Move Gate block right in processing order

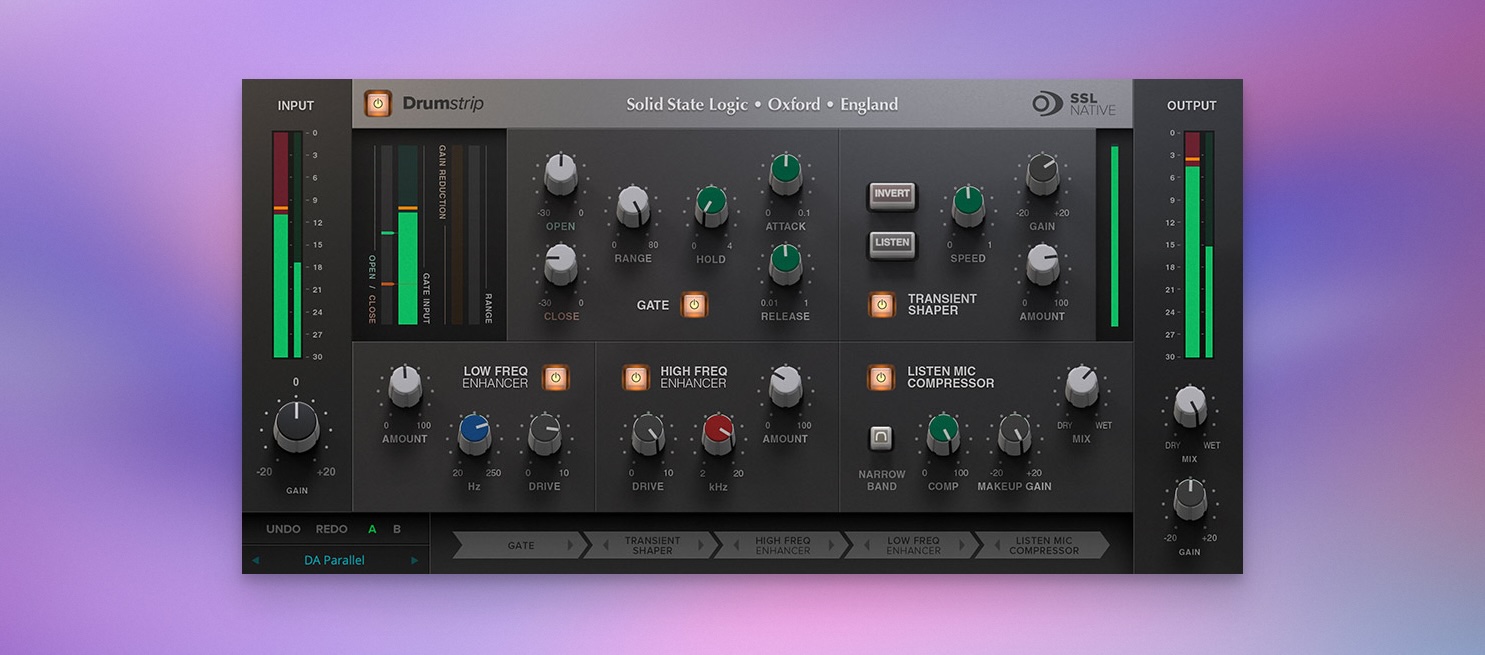click(571, 546)
